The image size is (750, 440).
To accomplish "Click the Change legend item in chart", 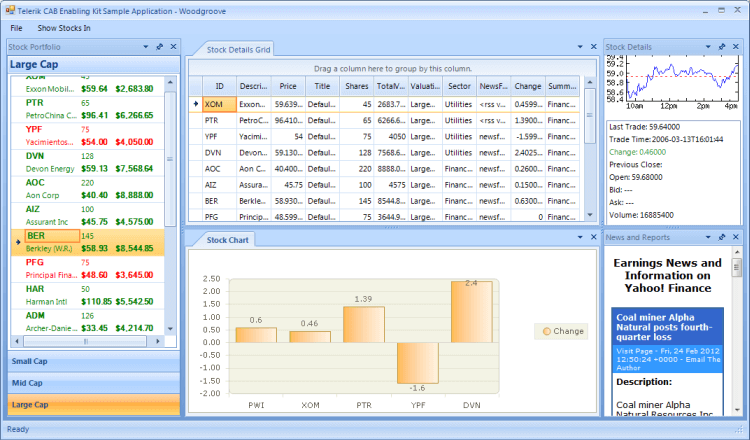I will 563,331.
